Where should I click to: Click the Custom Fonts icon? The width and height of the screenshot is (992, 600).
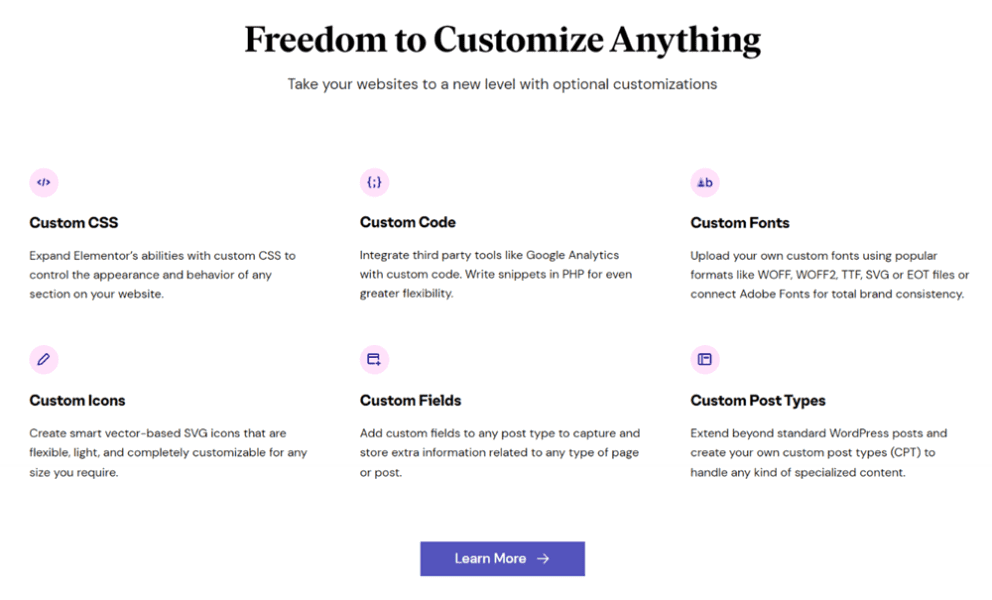(x=704, y=182)
